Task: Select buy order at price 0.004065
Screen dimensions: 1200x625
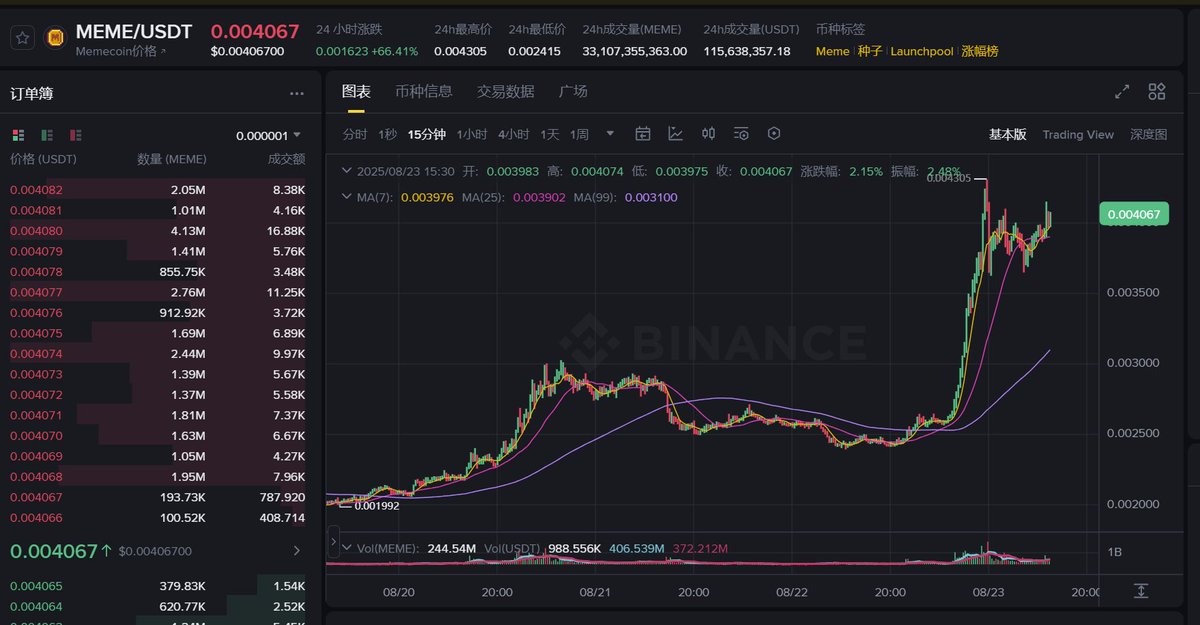Action: click(158, 586)
